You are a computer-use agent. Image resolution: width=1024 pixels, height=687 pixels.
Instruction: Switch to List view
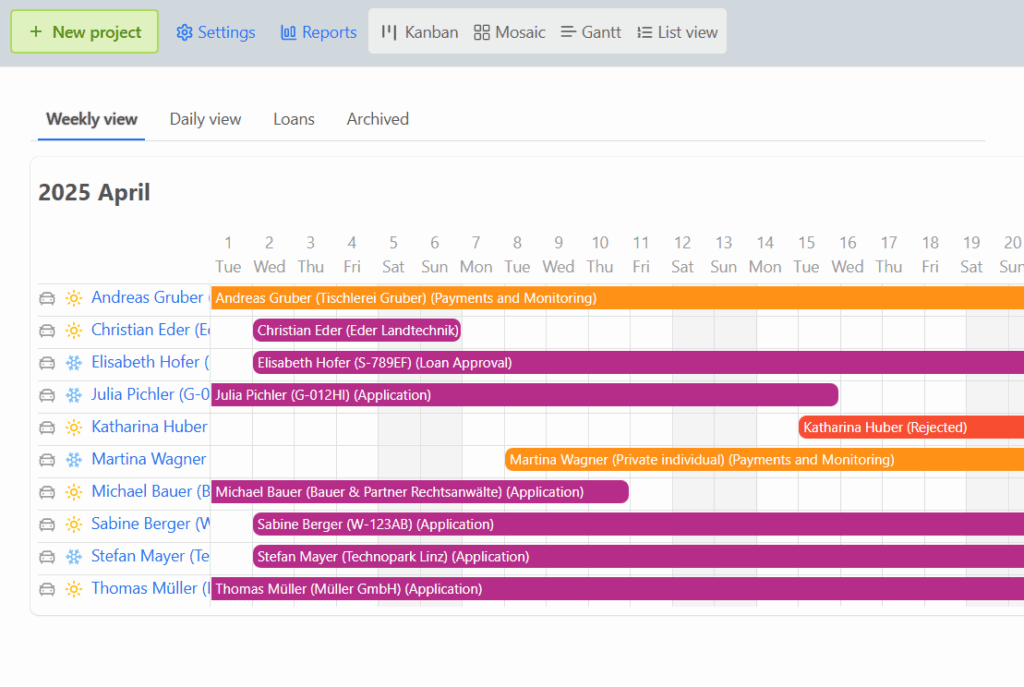click(x=678, y=32)
